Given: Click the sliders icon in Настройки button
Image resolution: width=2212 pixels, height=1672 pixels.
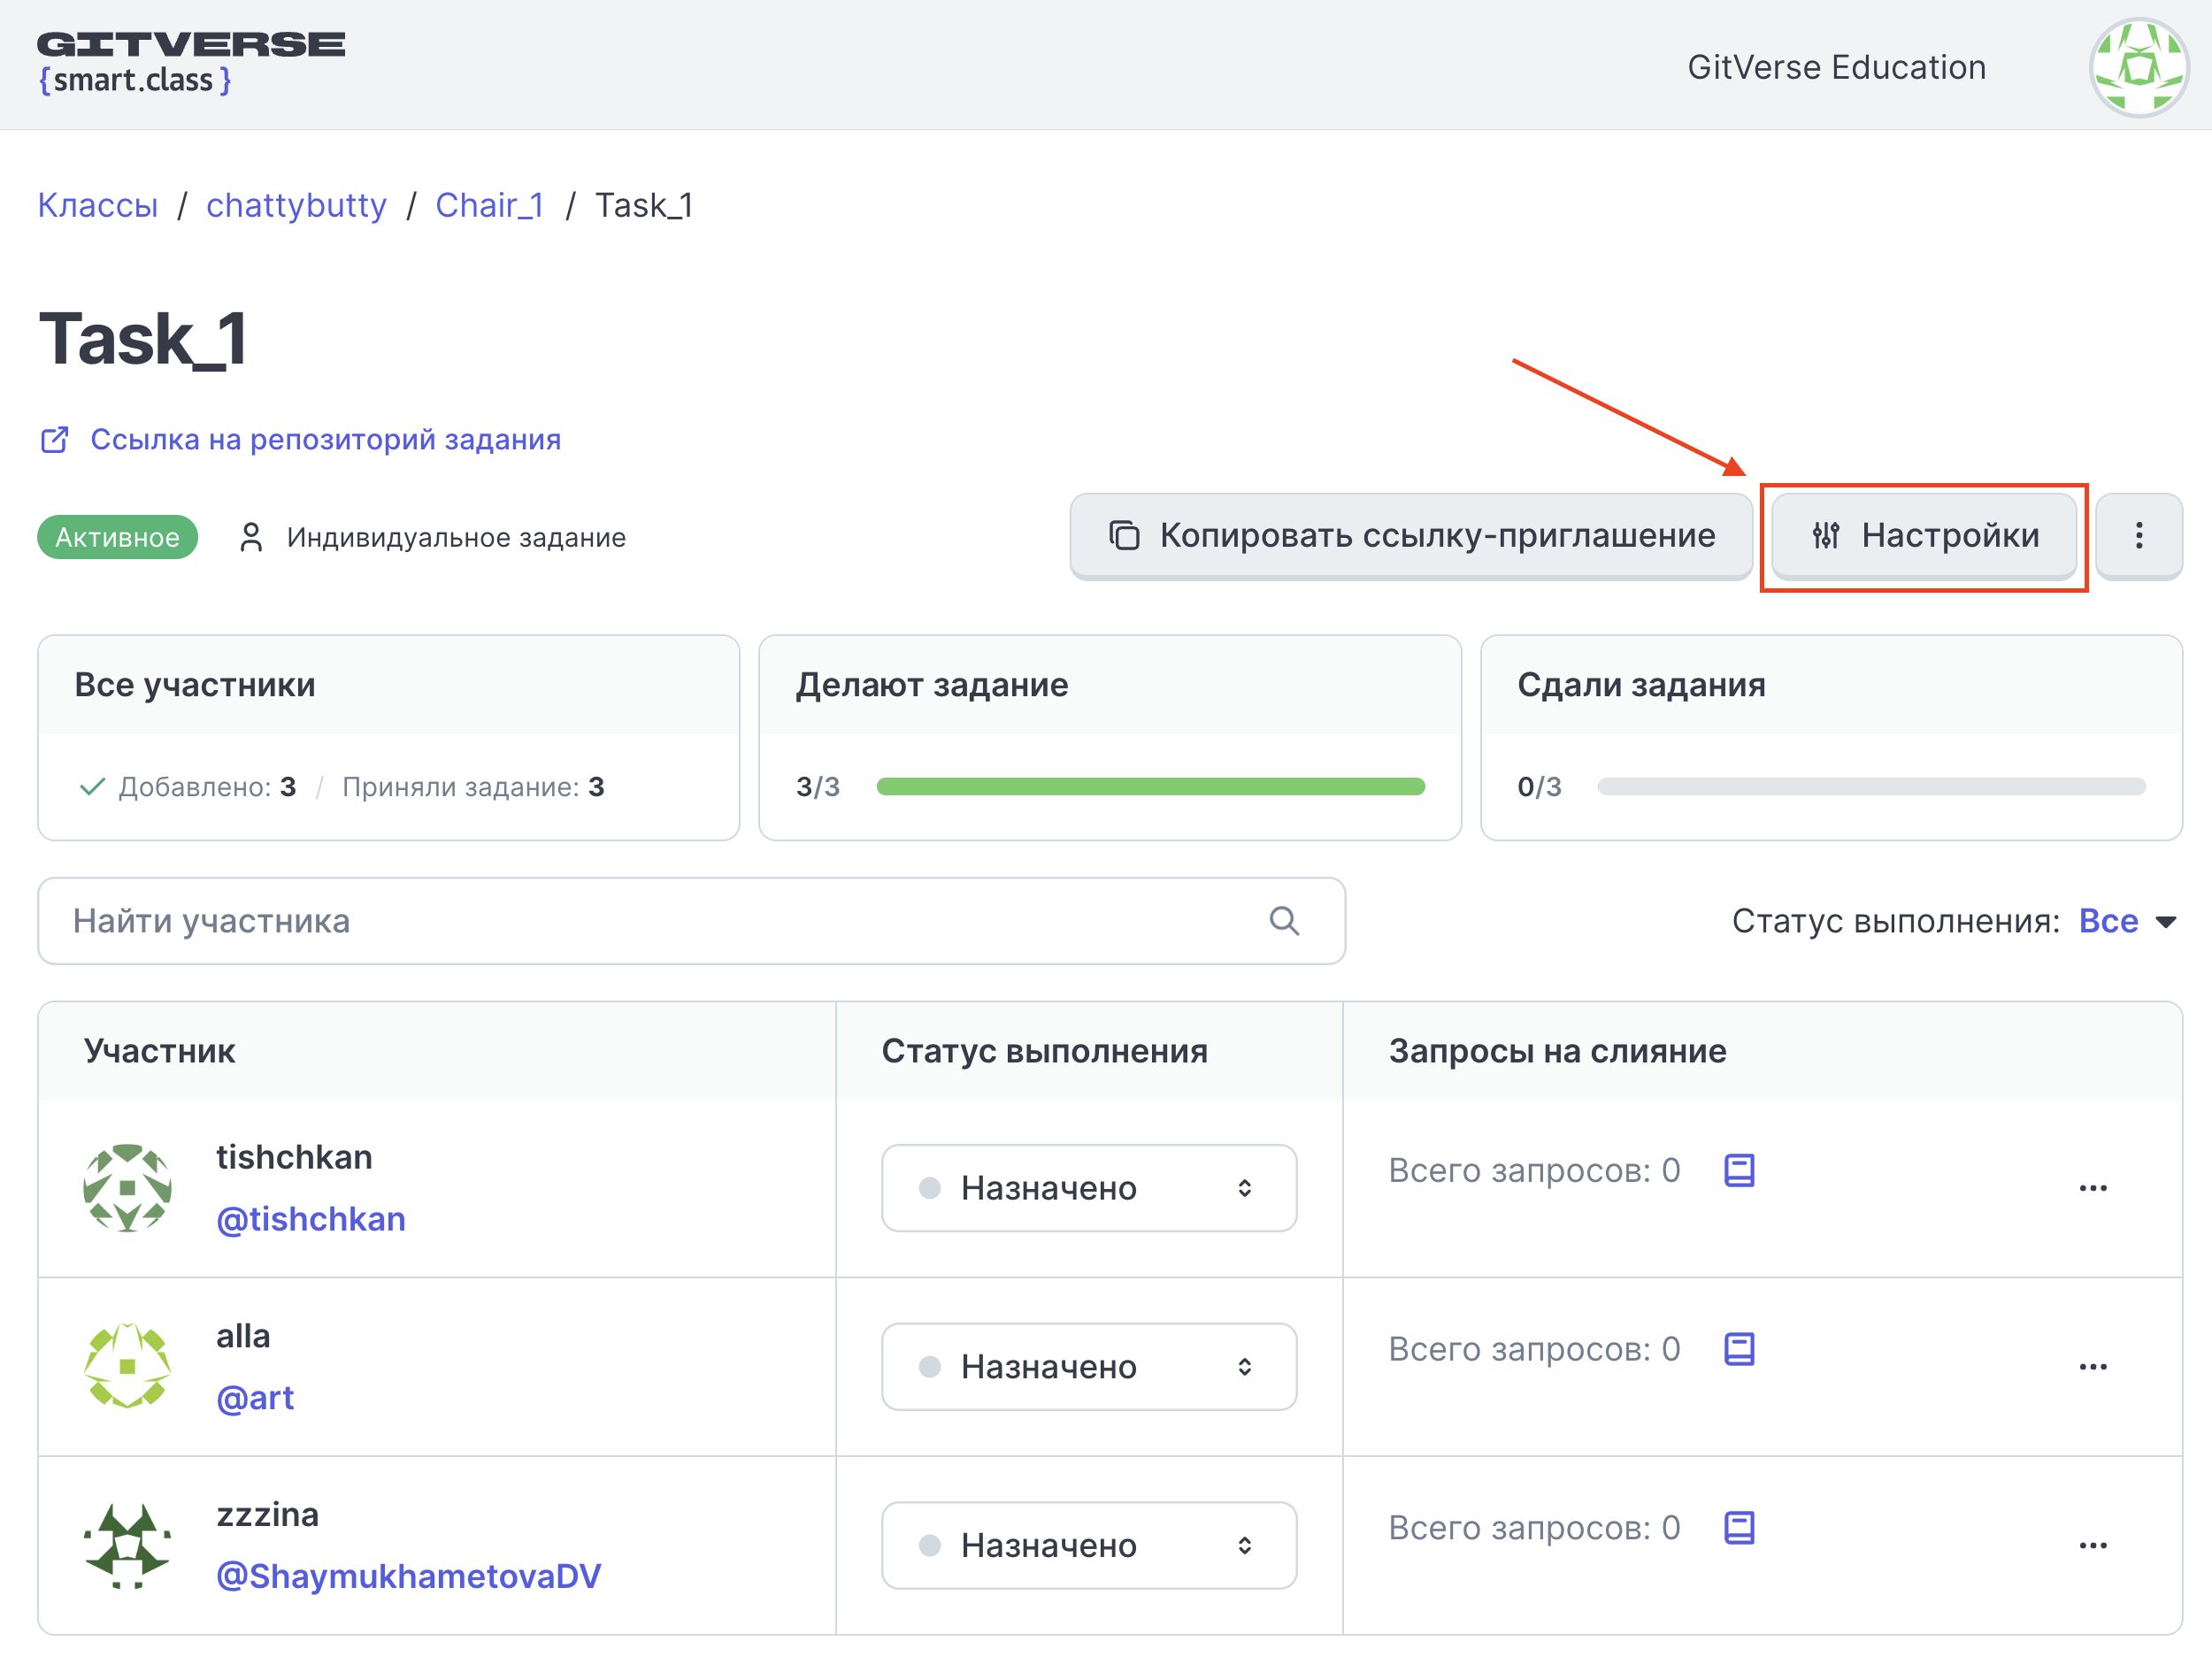Looking at the screenshot, I should tap(1826, 536).
